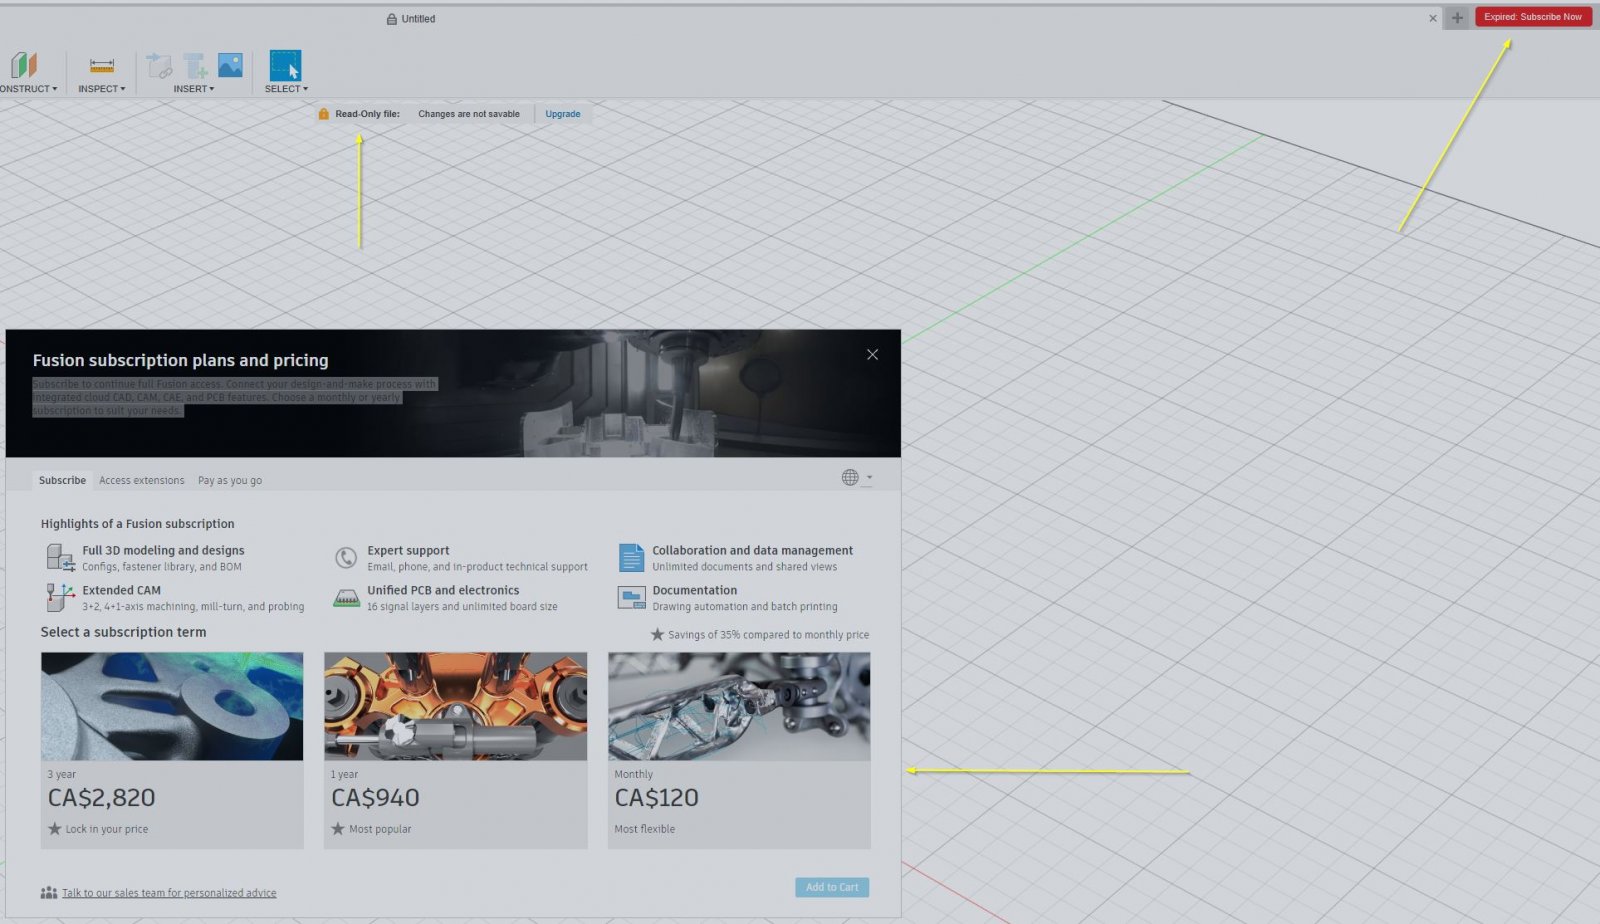The width and height of the screenshot is (1600, 924).
Task: Click the 'Most flexible' label
Action: (x=644, y=829)
